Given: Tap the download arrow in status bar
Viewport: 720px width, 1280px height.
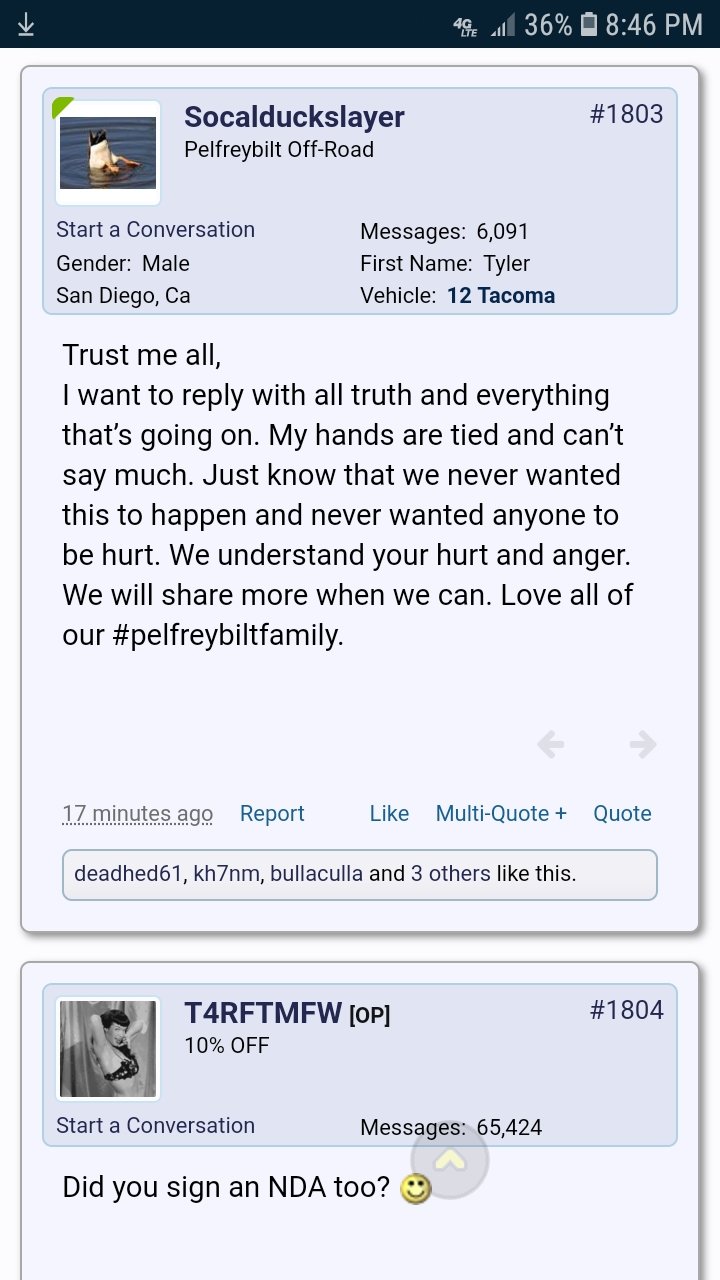Looking at the screenshot, I should click(27, 24).
